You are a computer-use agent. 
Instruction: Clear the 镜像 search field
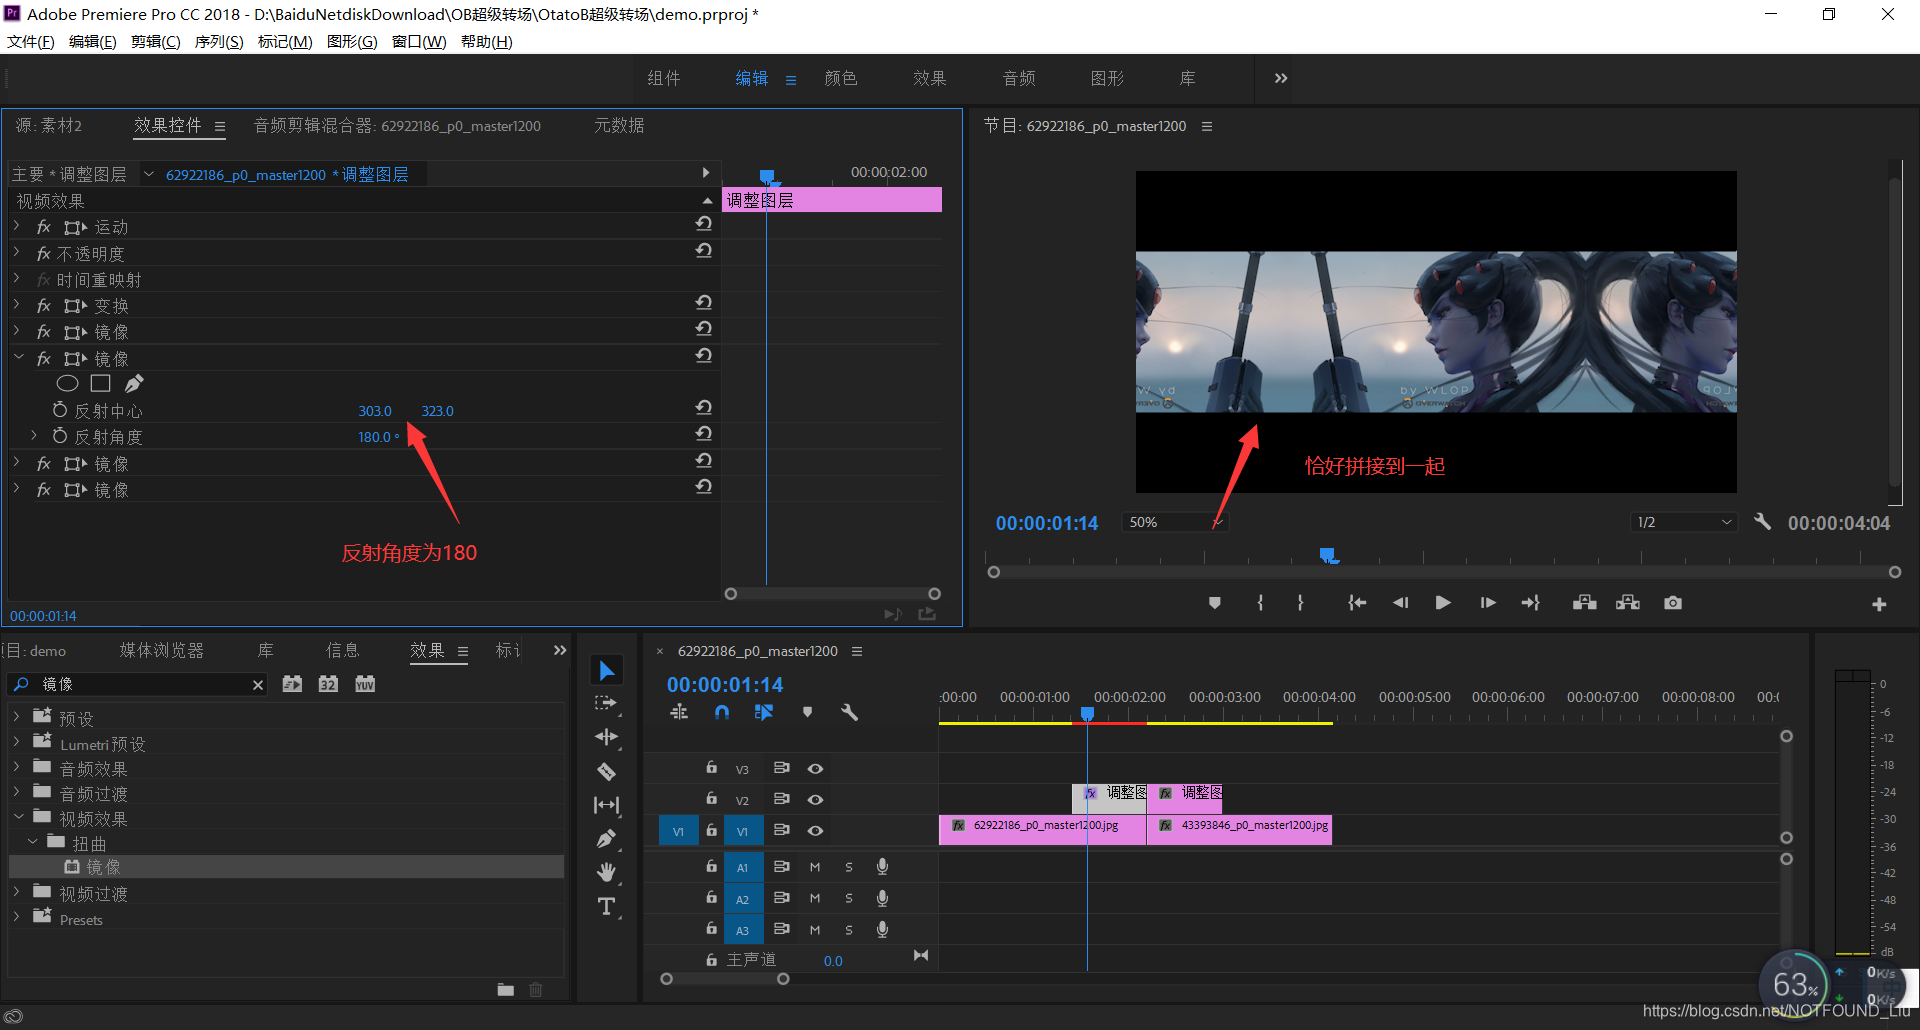tap(258, 684)
